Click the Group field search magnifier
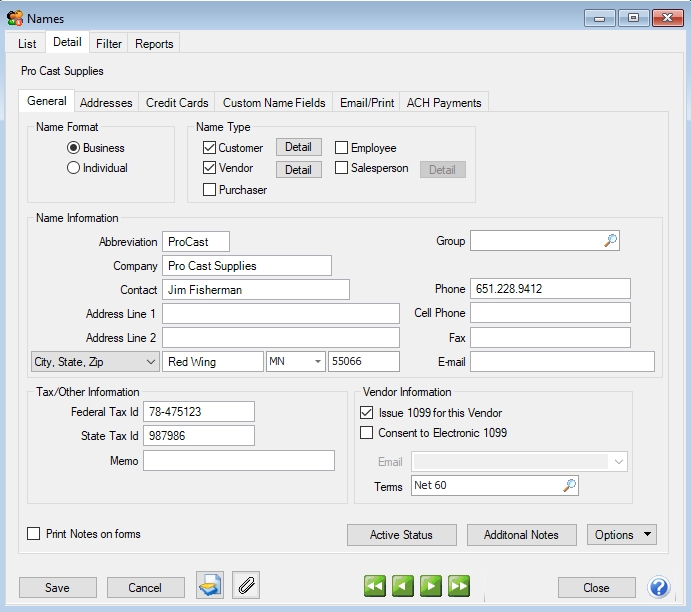Viewport: 691px width, 612px height. pyautogui.click(x=610, y=241)
